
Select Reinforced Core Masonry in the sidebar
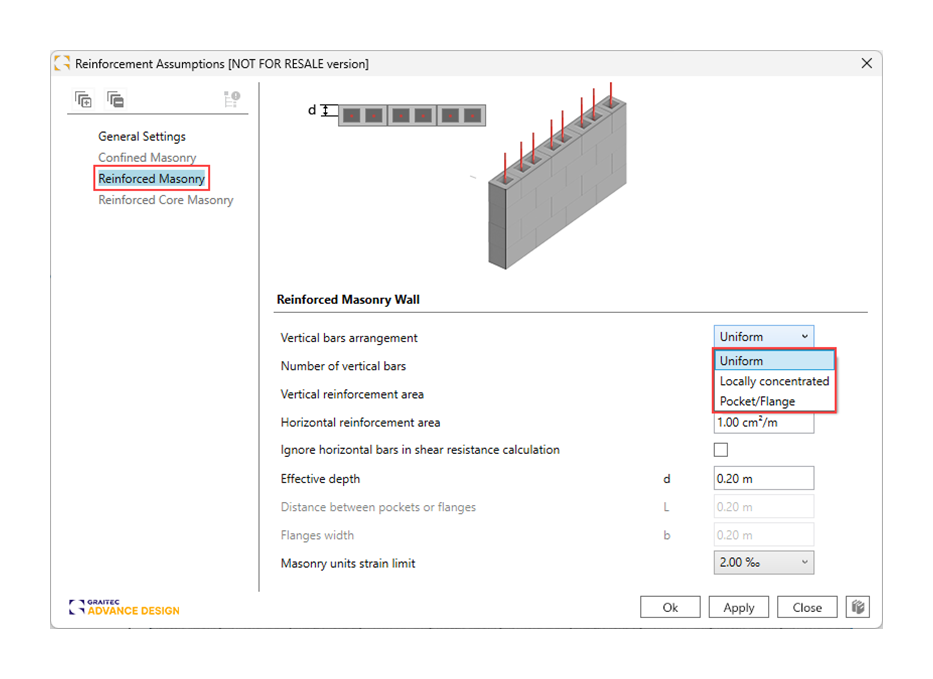[165, 200]
